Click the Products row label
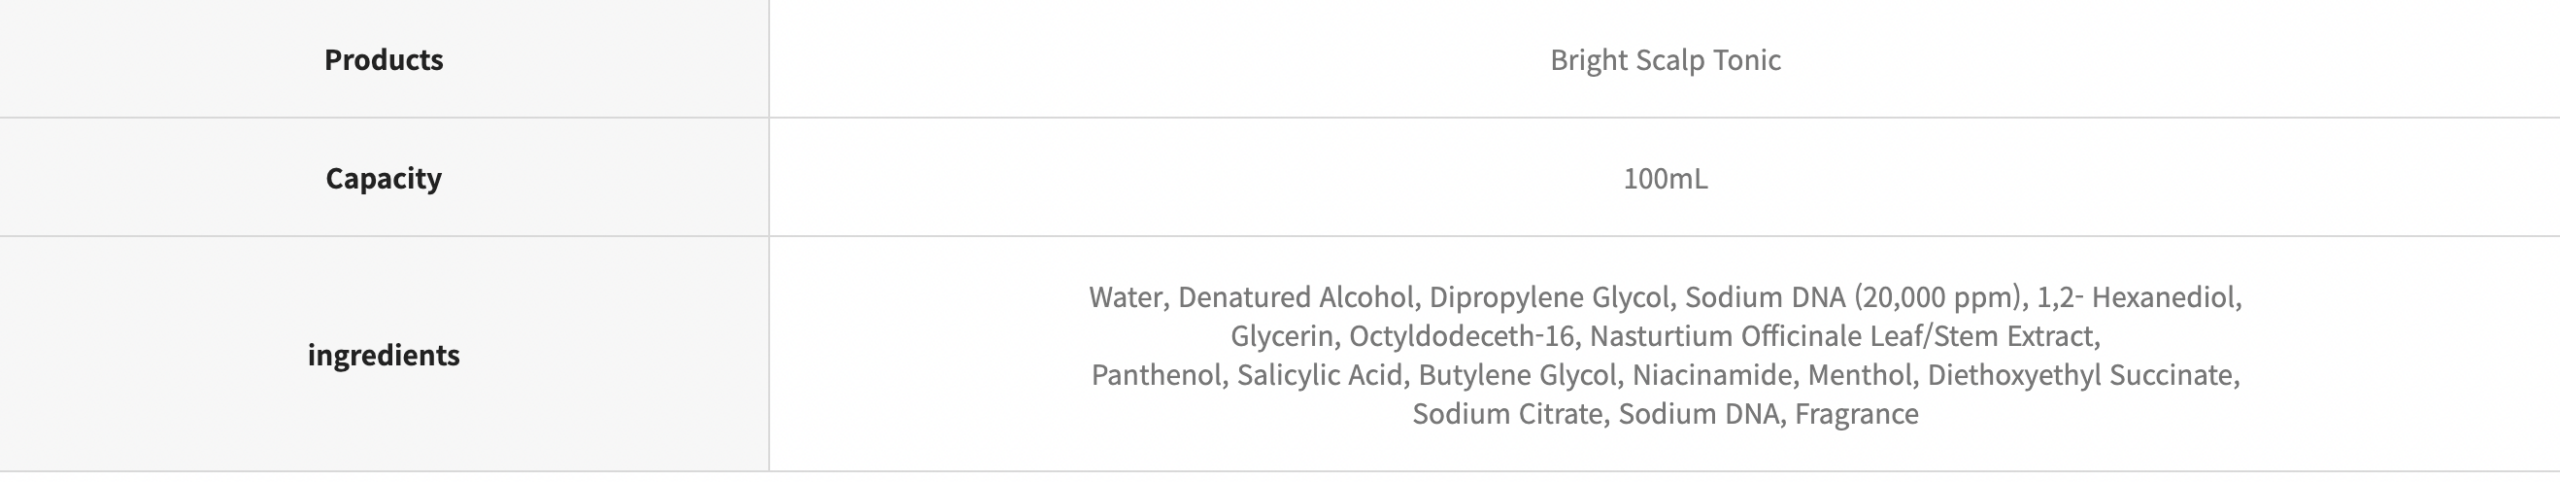2560x482 pixels. [383, 60]
